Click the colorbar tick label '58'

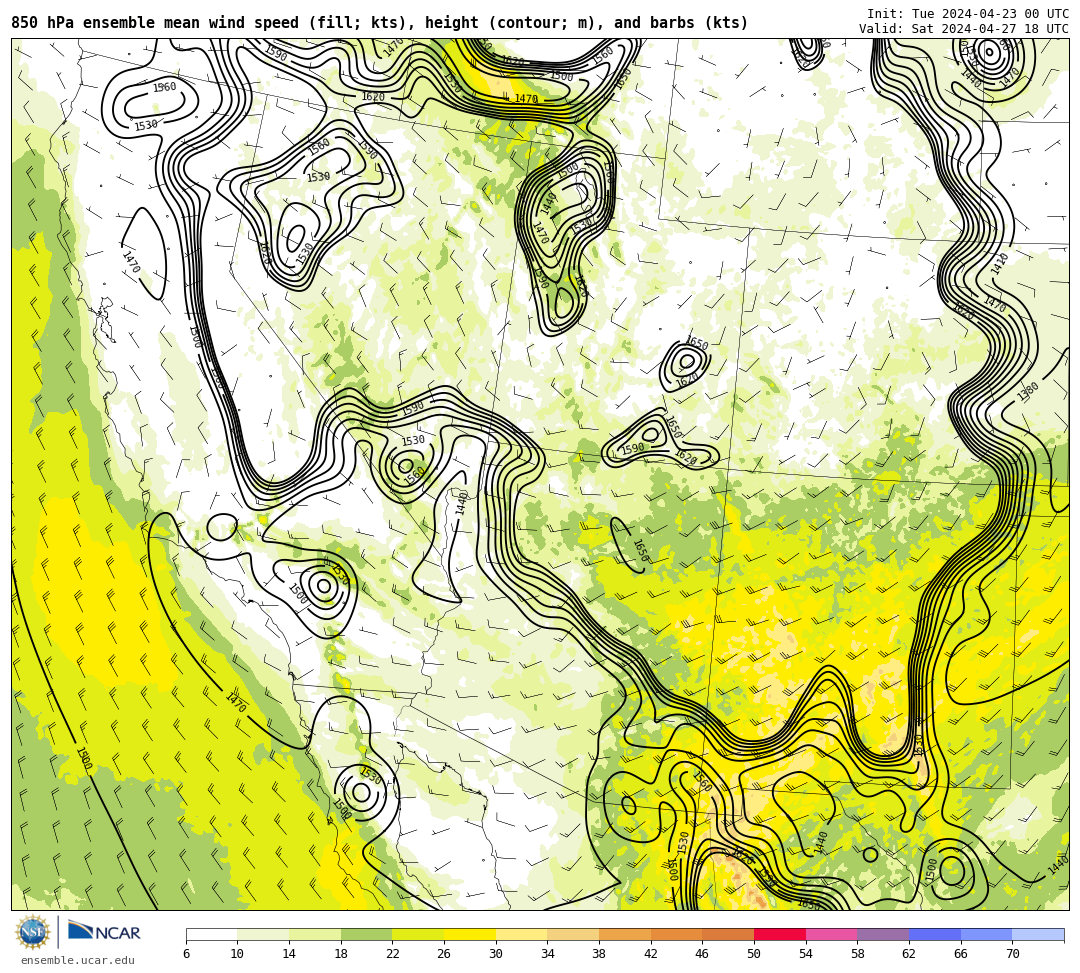pyautogui.click(x=857, y=954)
